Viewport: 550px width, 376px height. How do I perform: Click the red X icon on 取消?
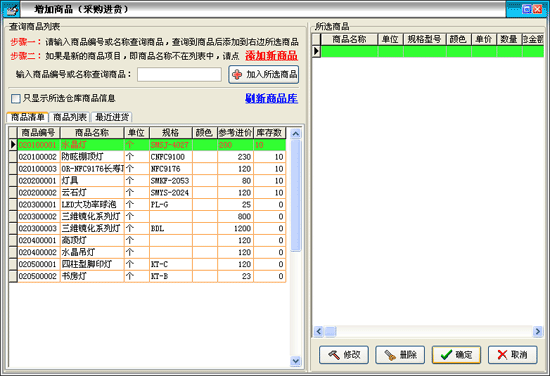pos(502,355)
